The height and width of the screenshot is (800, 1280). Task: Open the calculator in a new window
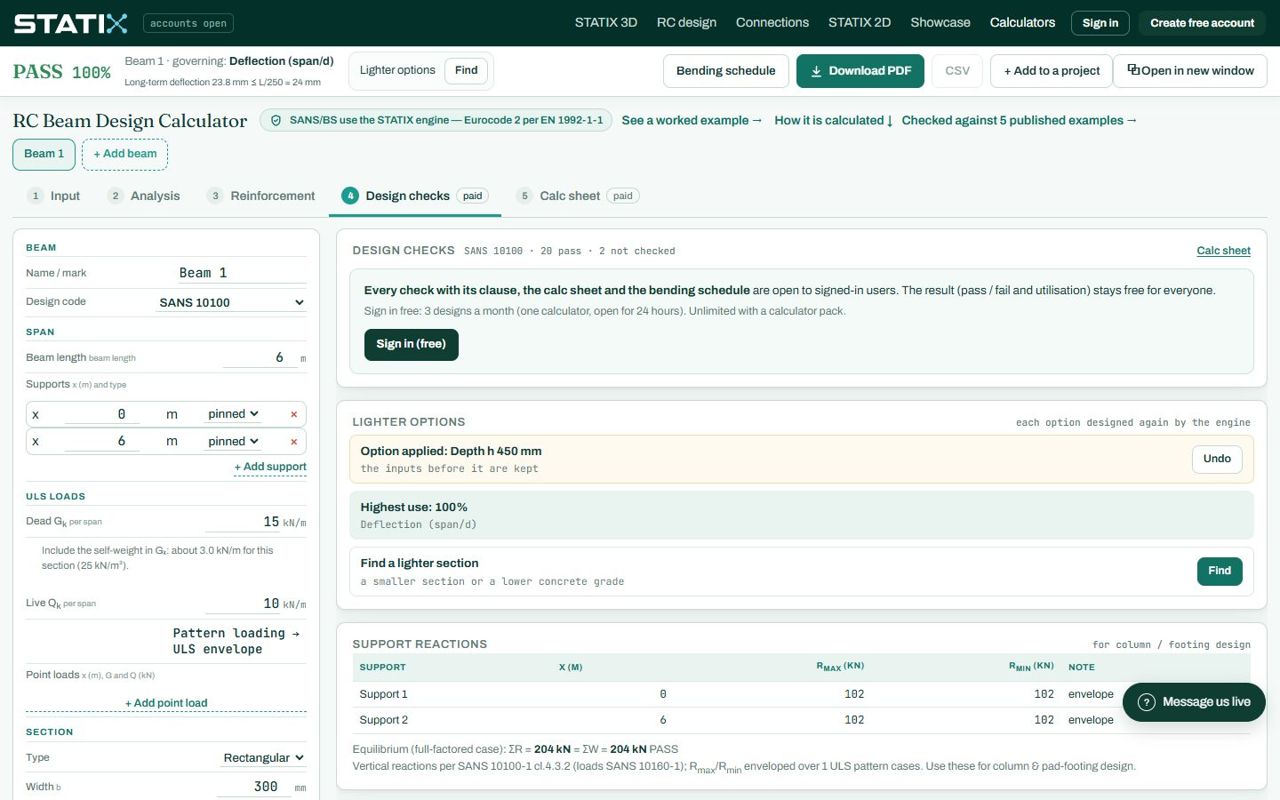[x=1190, y=71]
